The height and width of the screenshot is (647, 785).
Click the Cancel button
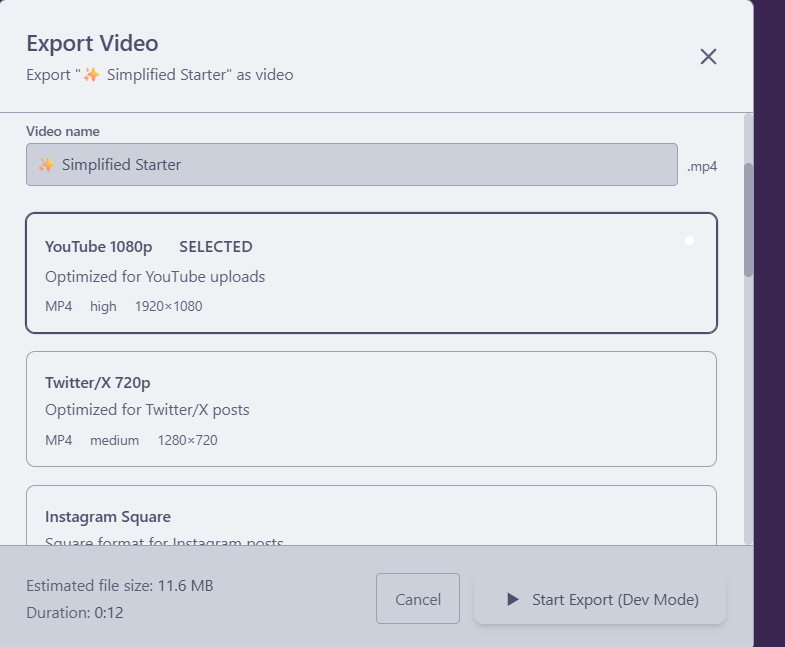click(418, 599)
